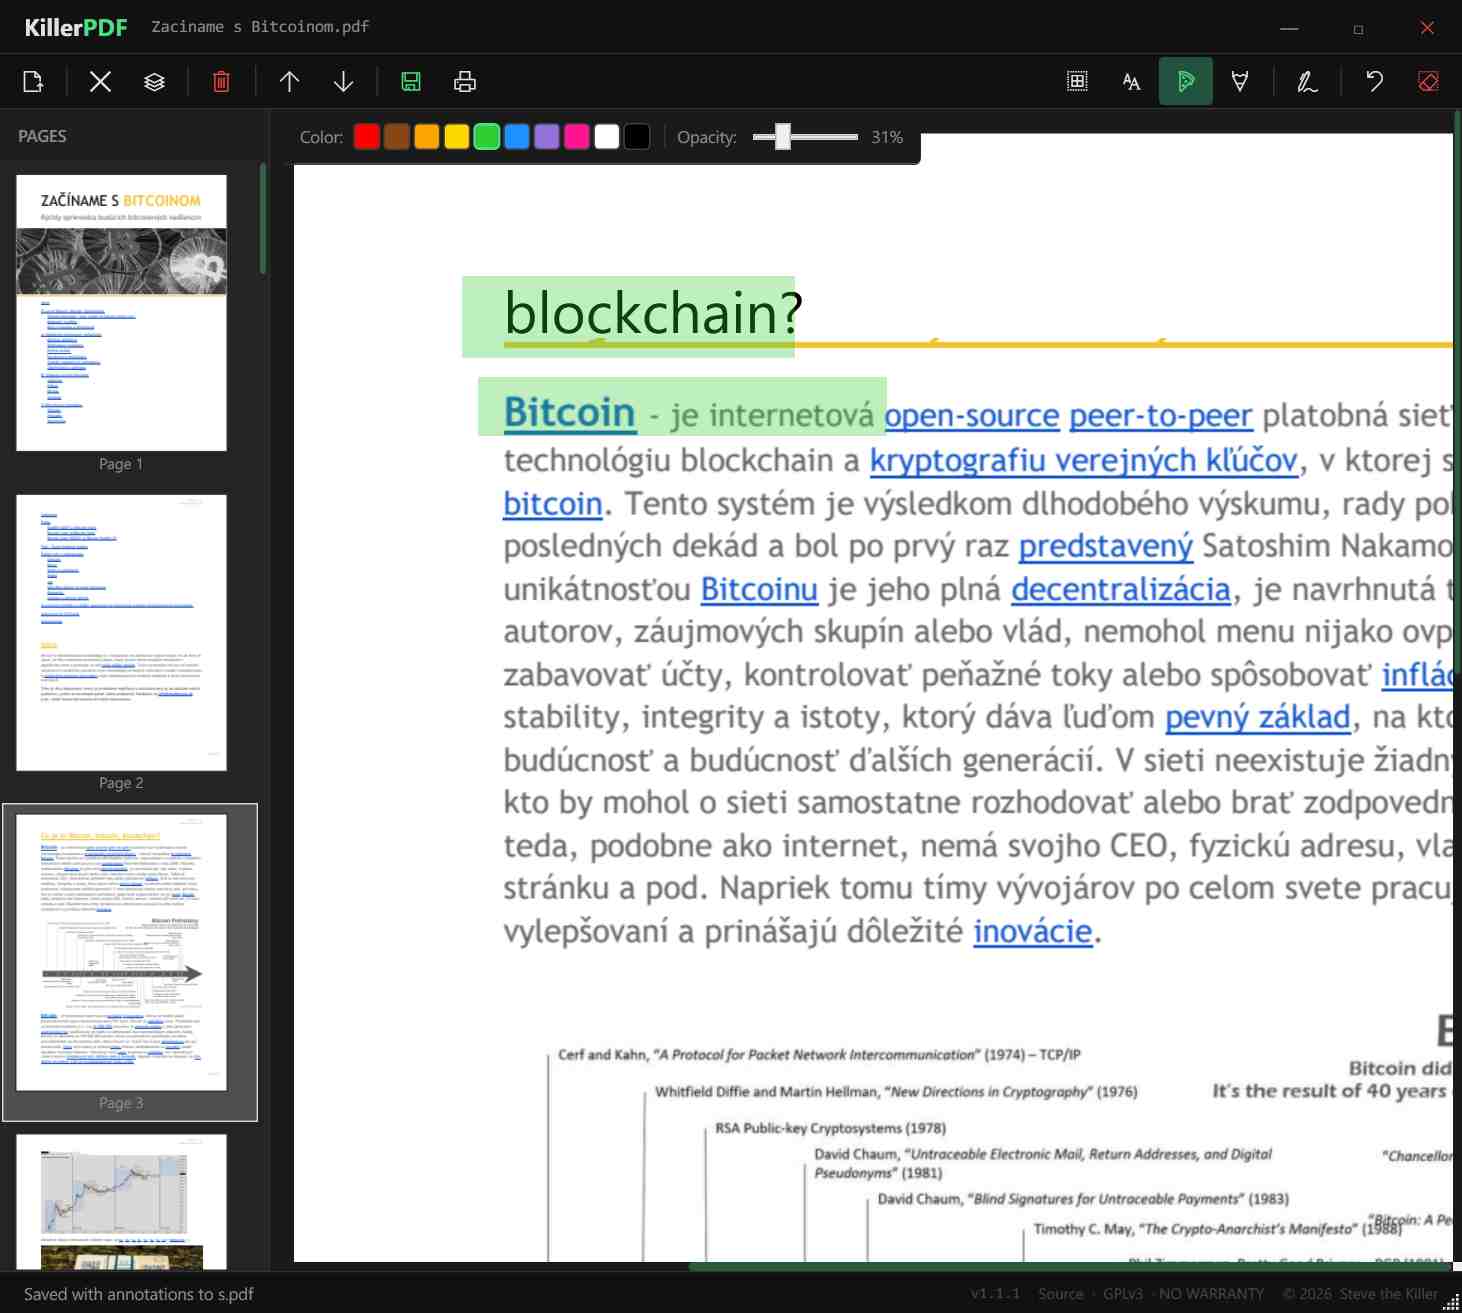1462x1313 pixels.
Task: Undo the last annotation
Action: pos(1375,82)
